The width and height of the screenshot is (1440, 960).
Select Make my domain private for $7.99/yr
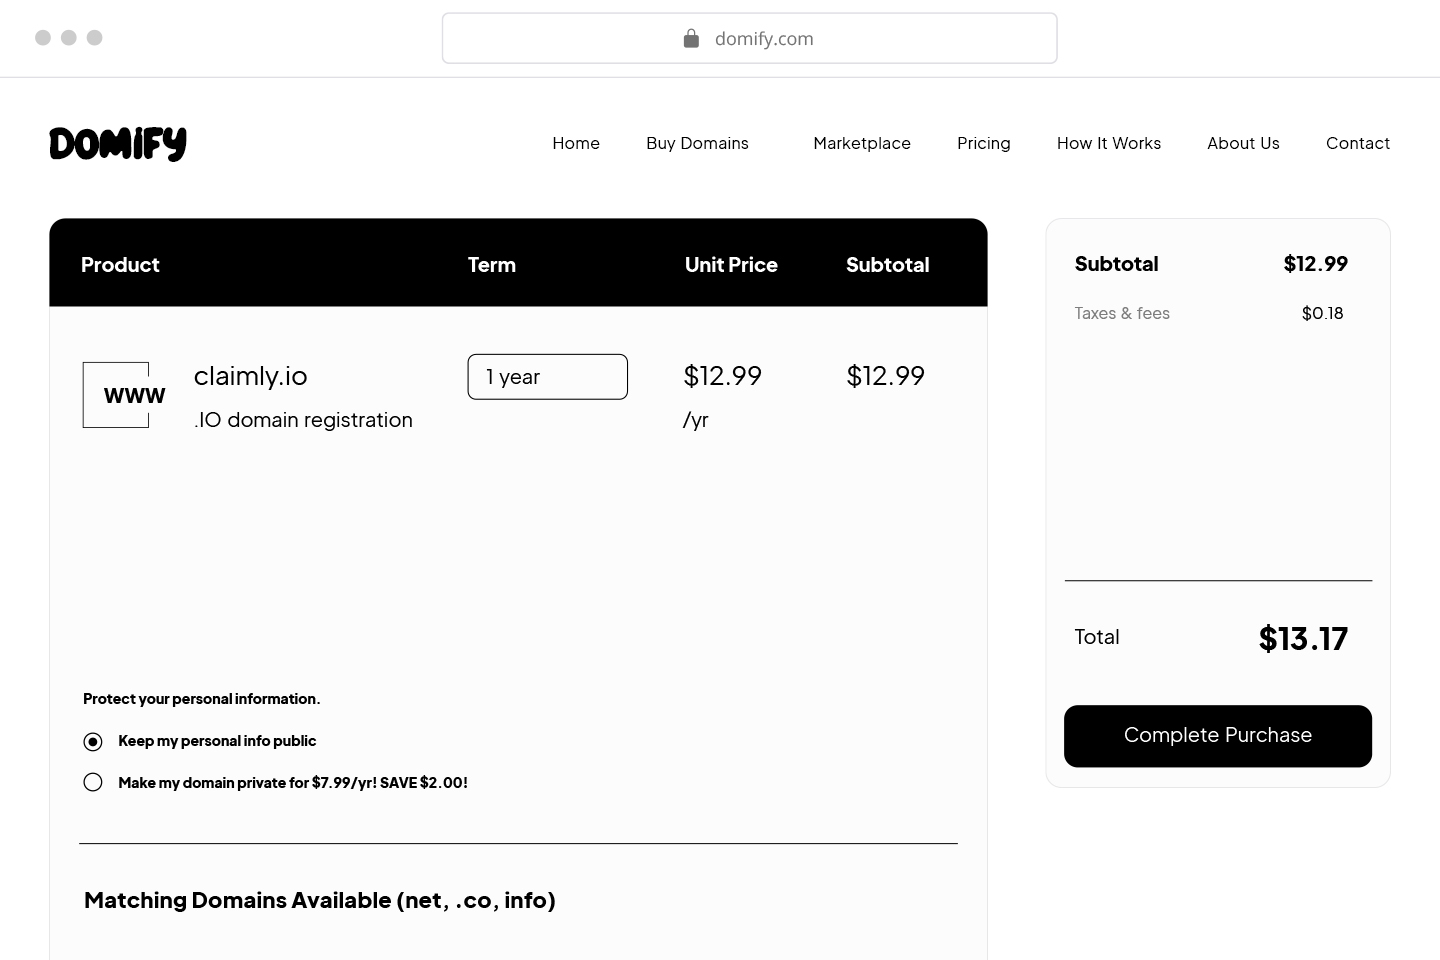click(93, 782)
